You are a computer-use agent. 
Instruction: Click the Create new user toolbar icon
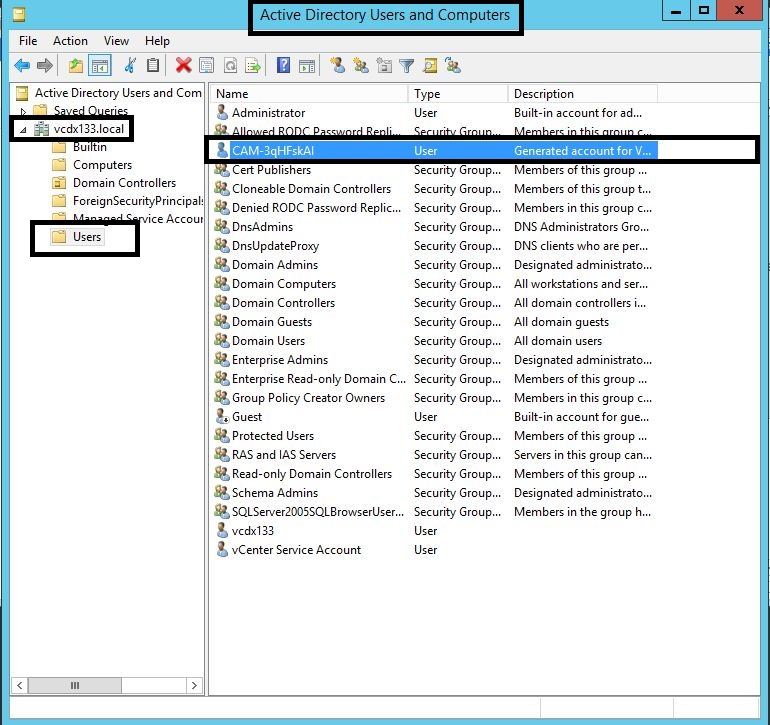(338, 66)
